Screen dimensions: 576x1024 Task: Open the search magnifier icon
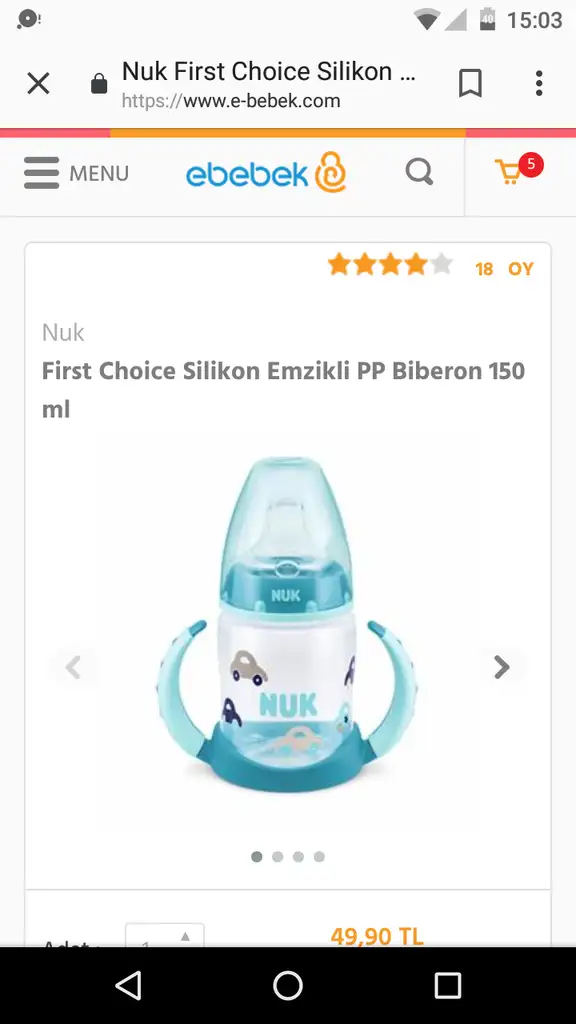point(419,172)
